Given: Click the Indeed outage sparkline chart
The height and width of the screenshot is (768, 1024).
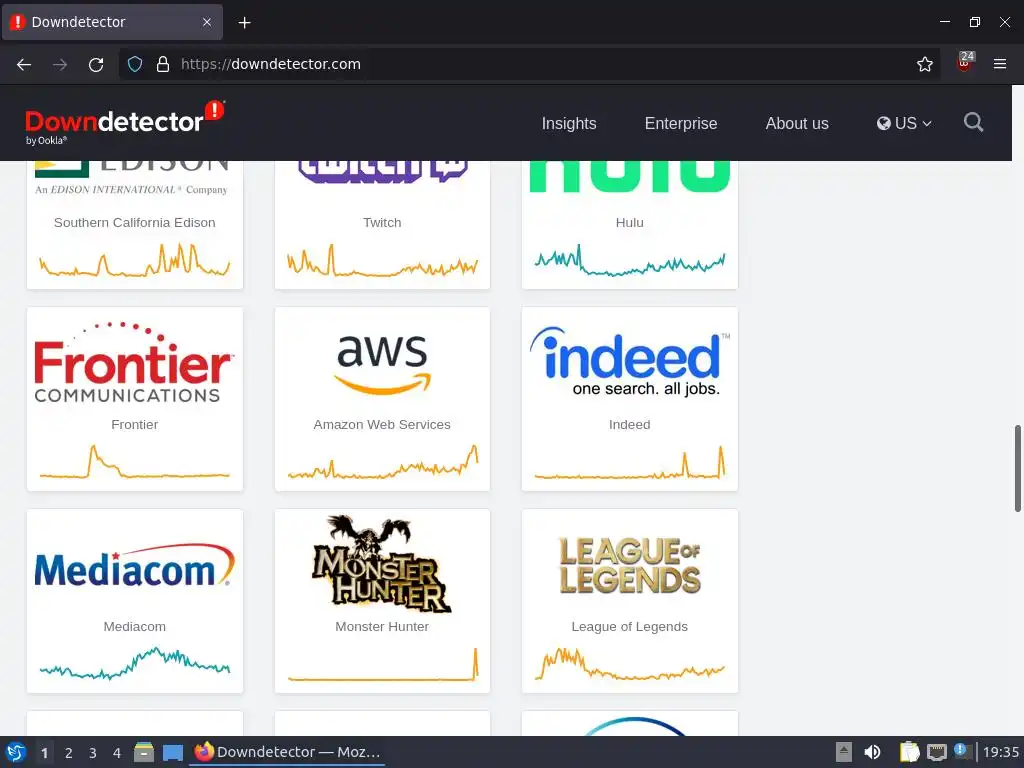Looking at the screenshot, I should [x=630, y=462].
